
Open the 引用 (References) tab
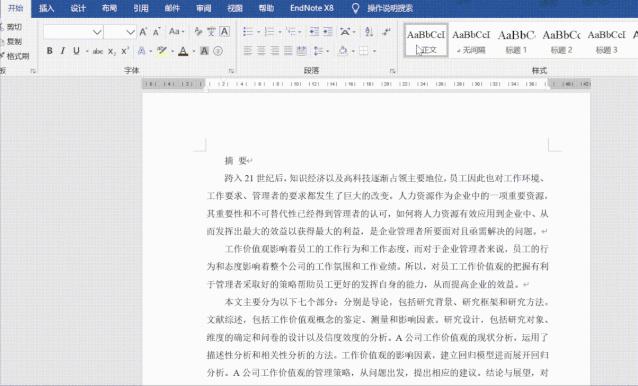141,8
